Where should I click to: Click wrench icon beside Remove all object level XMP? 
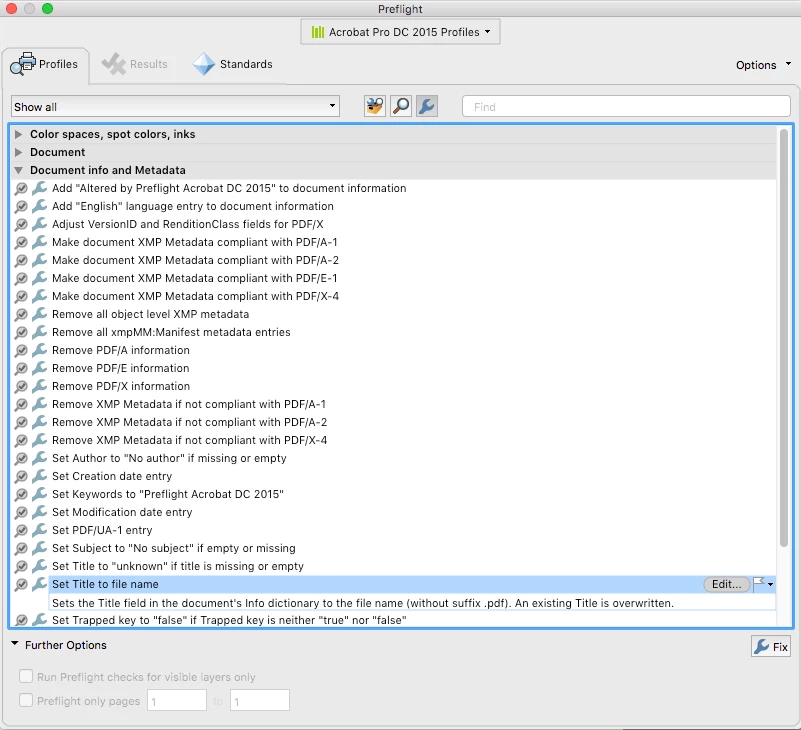[39, 314]
